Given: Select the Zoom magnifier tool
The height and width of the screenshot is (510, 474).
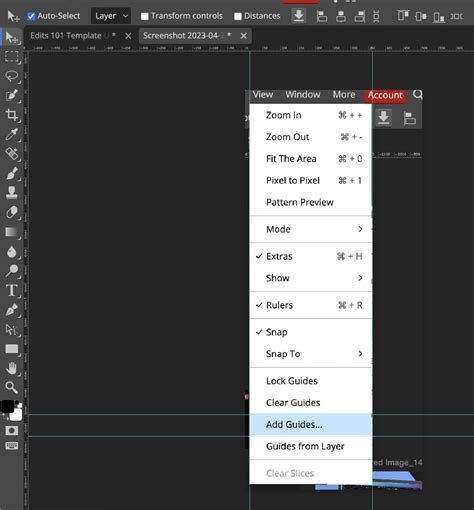Looking at the screenshot, I should (x=12, y=388).
